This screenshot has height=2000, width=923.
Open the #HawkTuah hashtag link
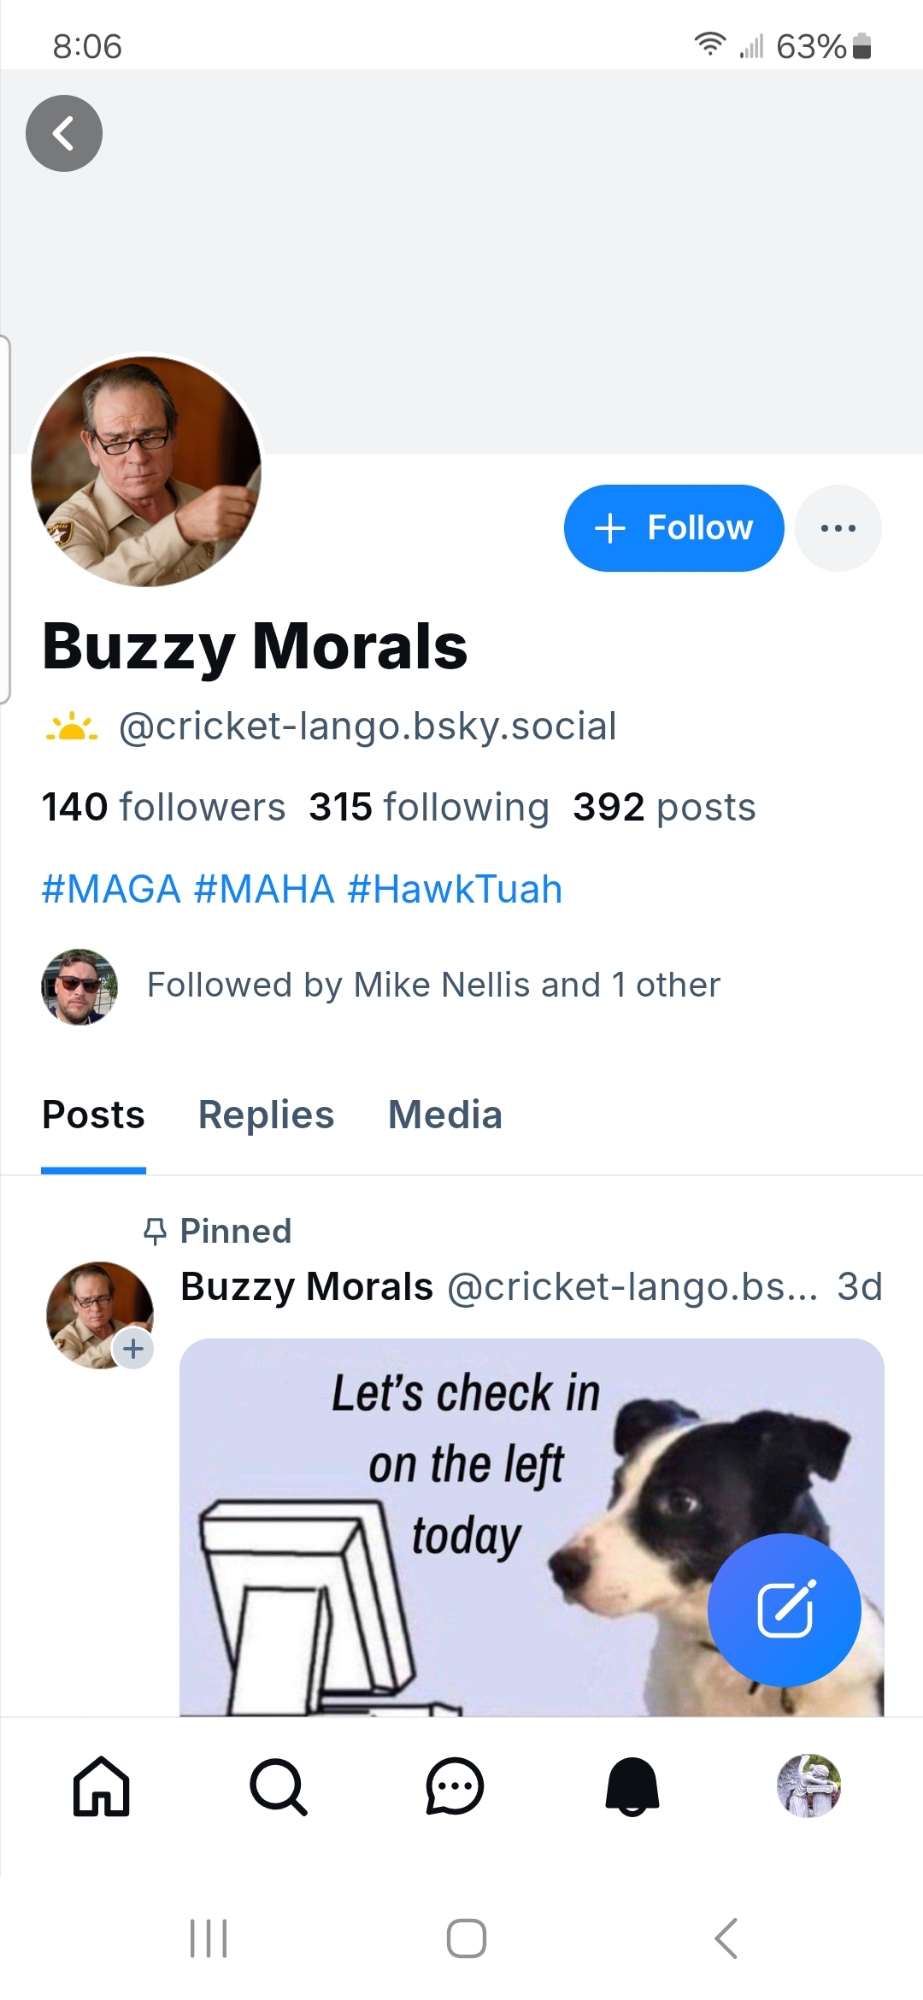pyautogui.click(x=455, y=889)
